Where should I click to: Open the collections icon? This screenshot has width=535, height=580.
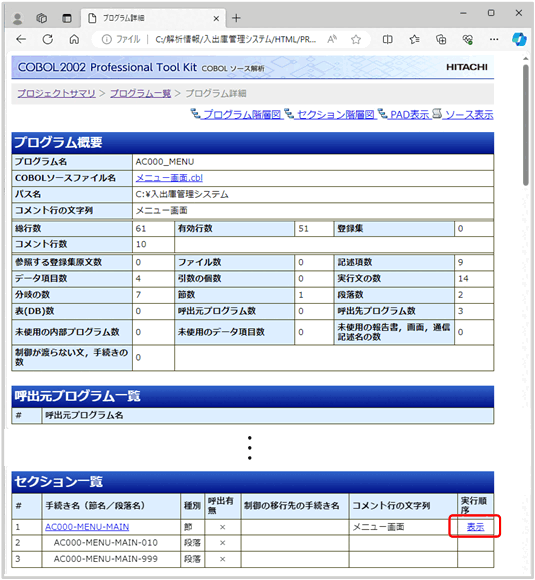tap(441, 39)
